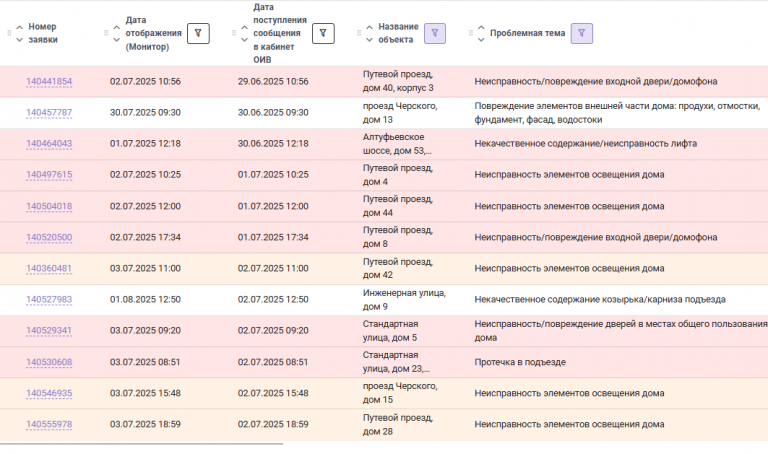Click topic Протечка в подъезде
This screenshot has height=454, width=768.
[520, 362]
